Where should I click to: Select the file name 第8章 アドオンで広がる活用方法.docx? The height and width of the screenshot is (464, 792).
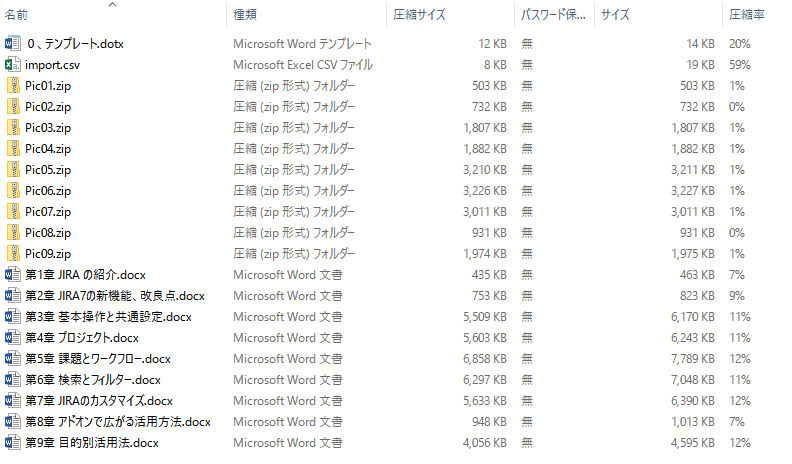click(x=118, y=422)
